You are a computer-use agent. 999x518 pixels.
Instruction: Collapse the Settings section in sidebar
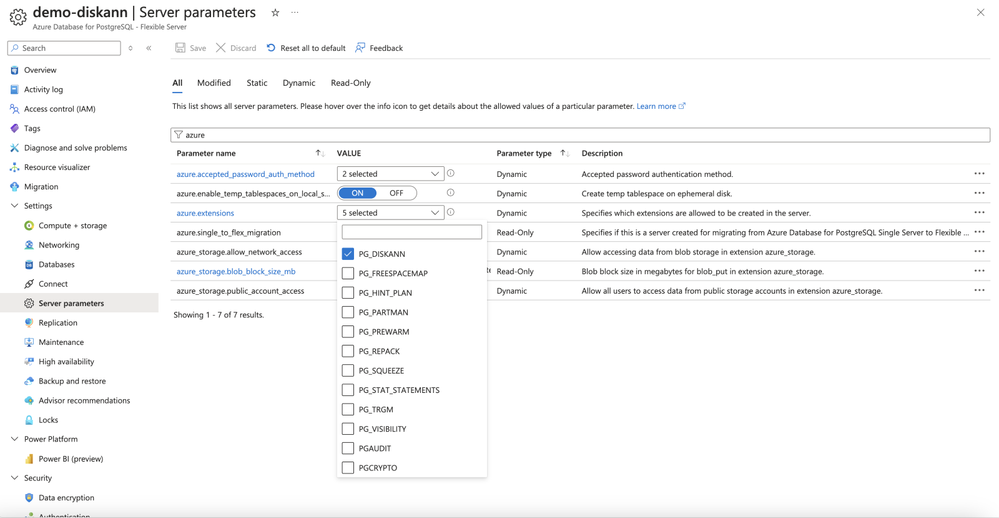pos(15,206)
